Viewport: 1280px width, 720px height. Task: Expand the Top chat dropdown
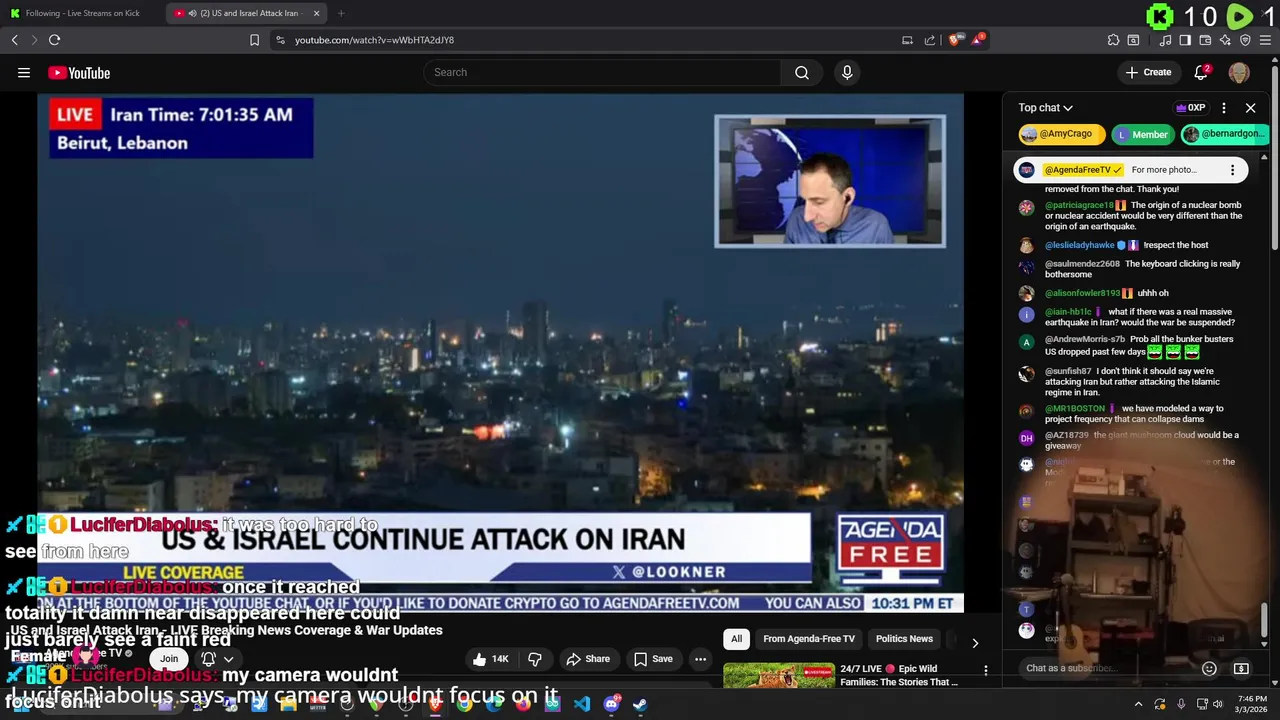1045,108
